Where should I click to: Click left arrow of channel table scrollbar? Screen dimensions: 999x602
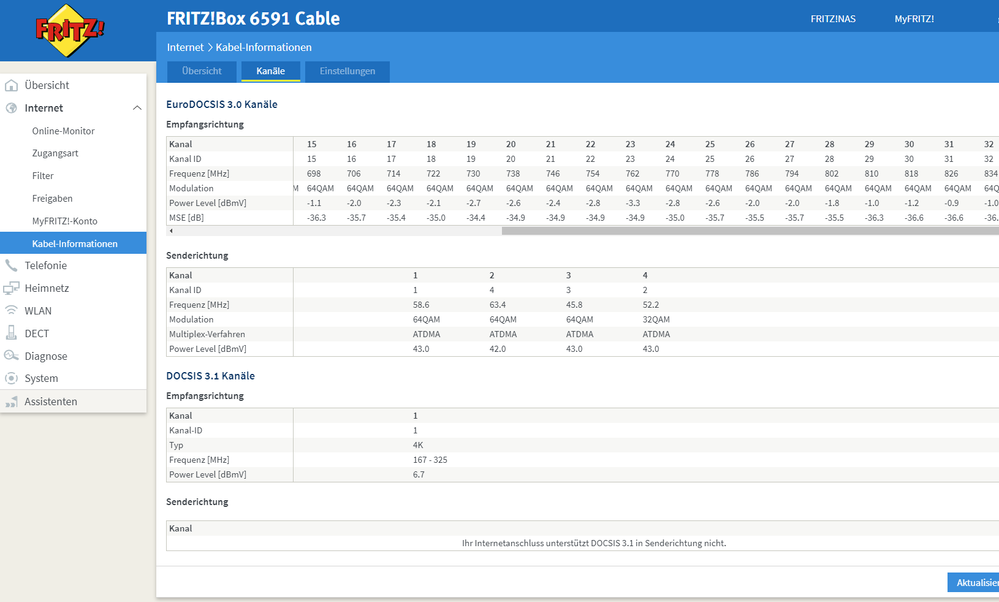tap(171, 231)
